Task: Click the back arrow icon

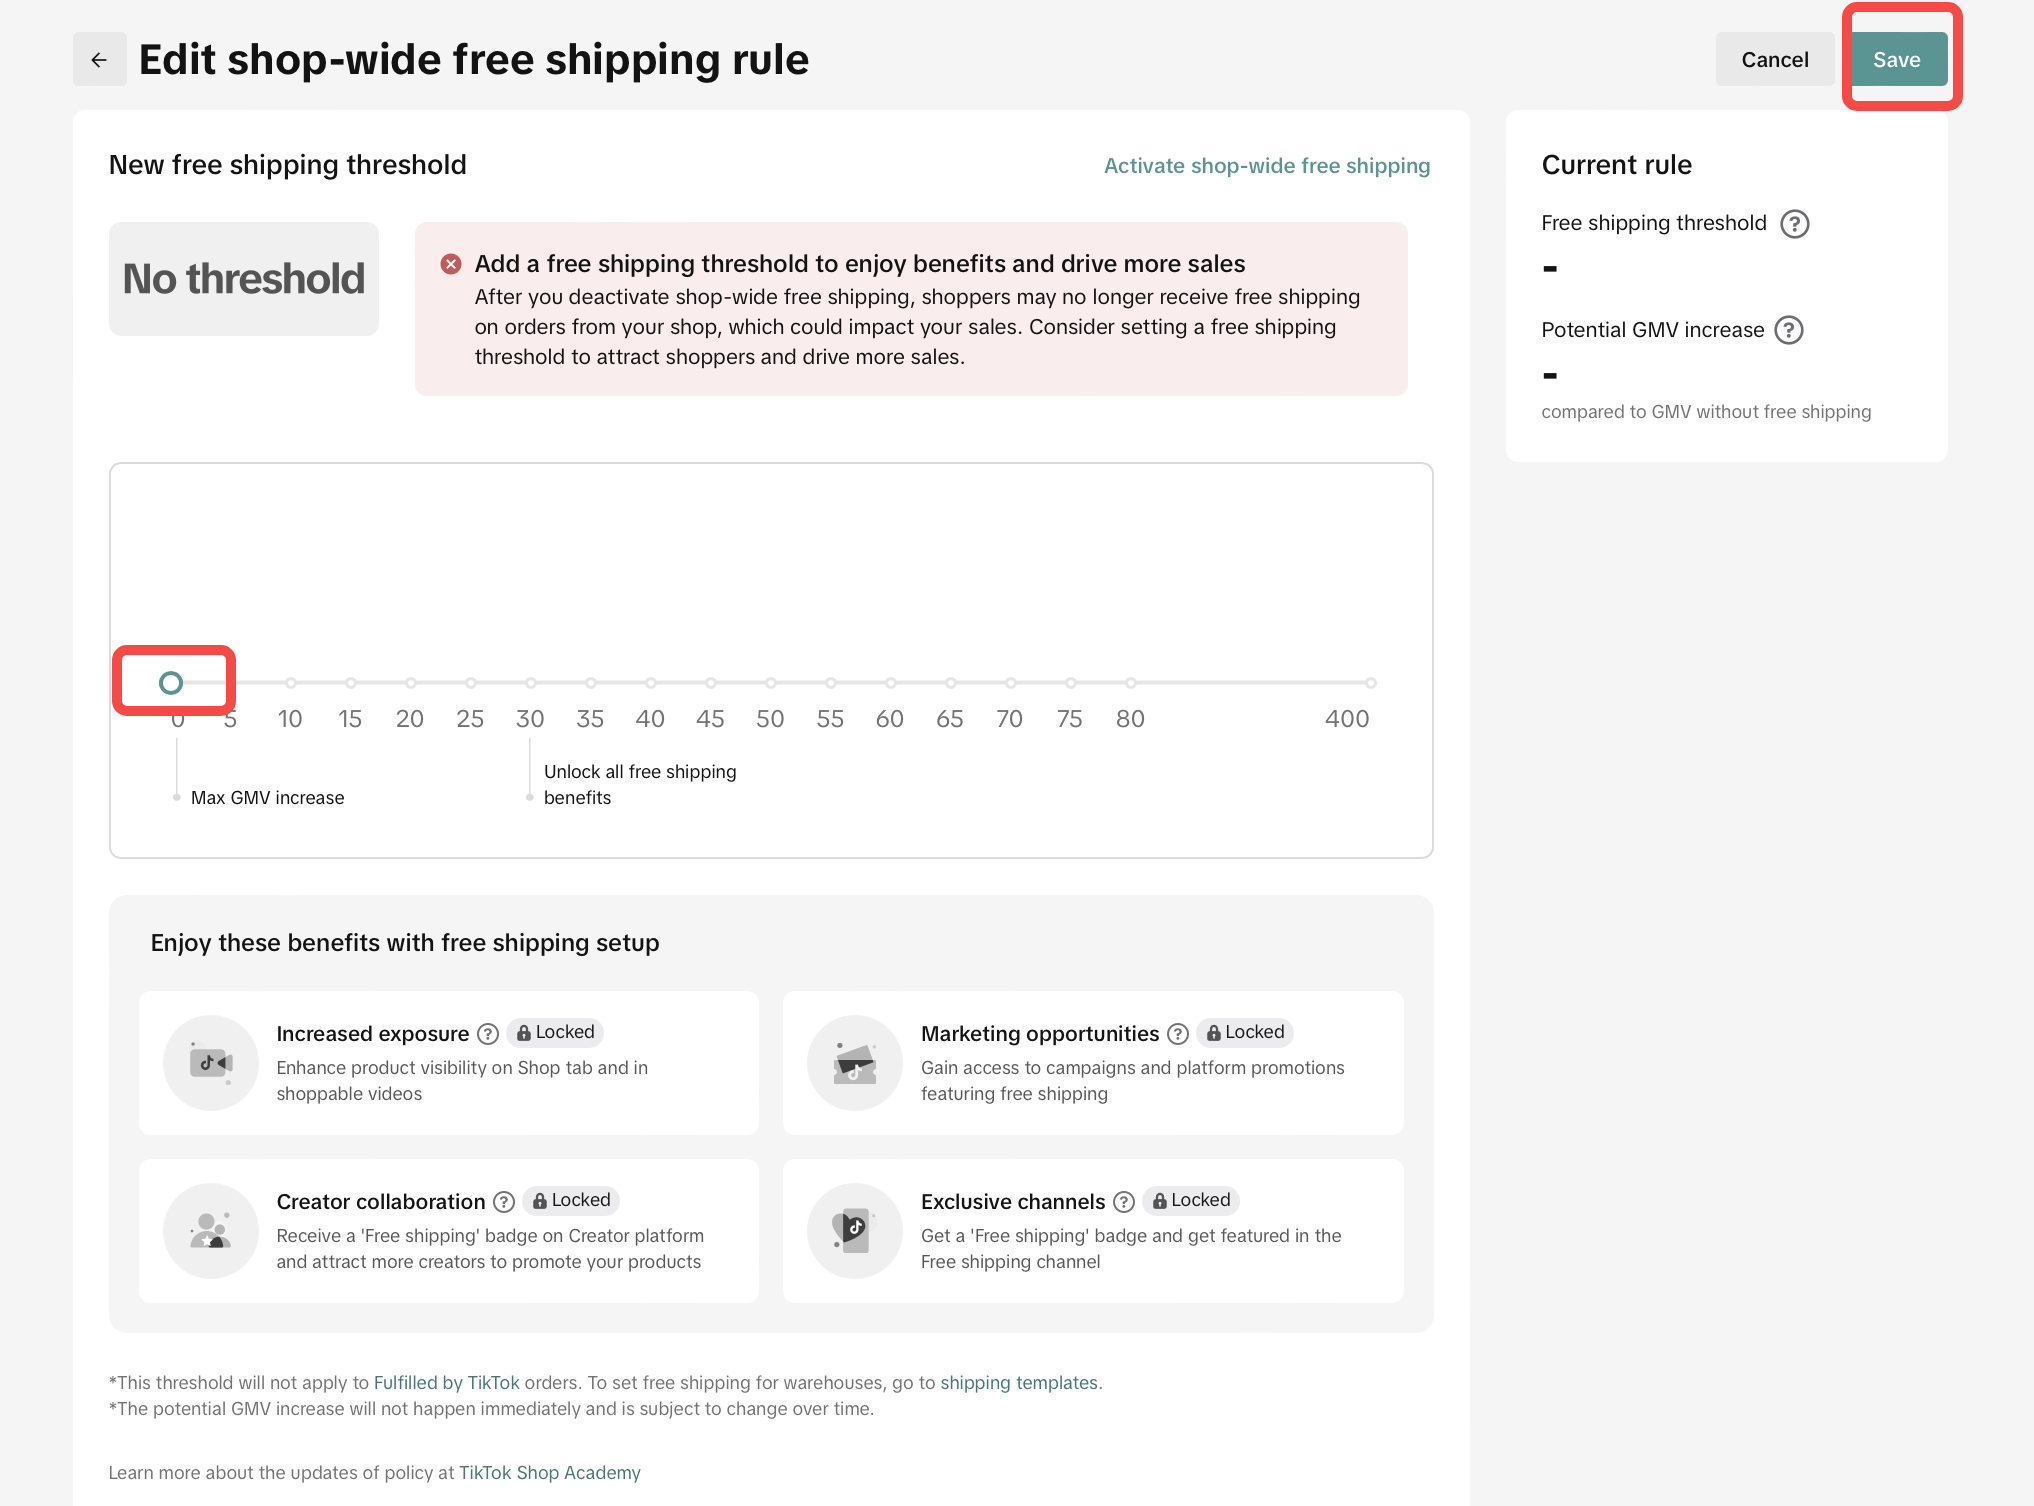Action: point(99,60)
